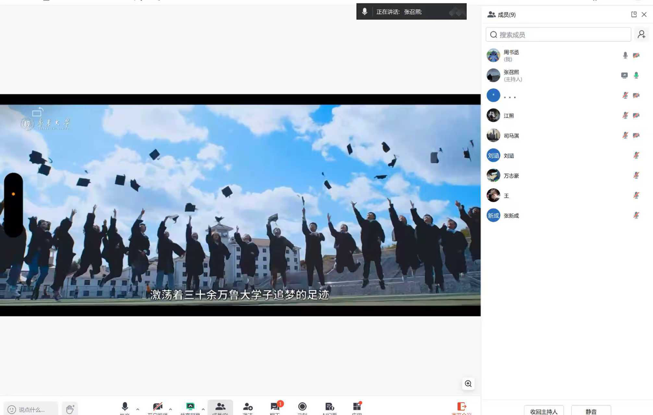The image size is (653, 415).
Task: Expand the arrow beside screen share
Action: click(203, 408)
